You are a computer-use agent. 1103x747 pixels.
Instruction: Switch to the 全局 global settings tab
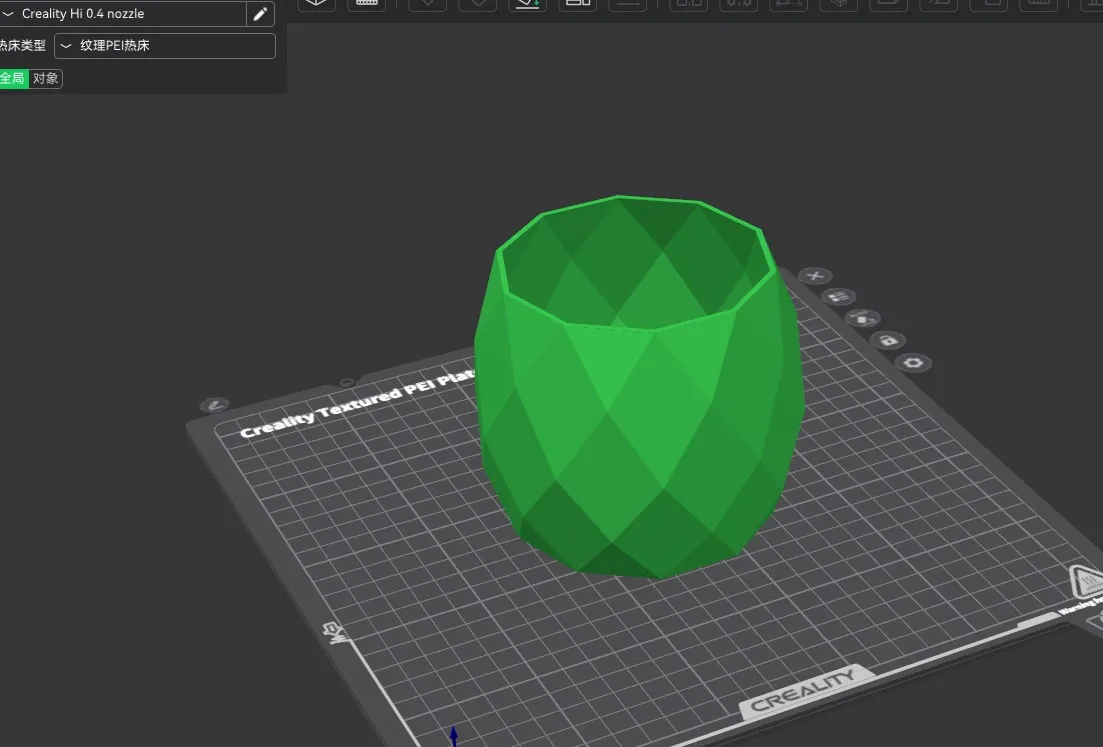pyautogui.click(x=13, y=78)
